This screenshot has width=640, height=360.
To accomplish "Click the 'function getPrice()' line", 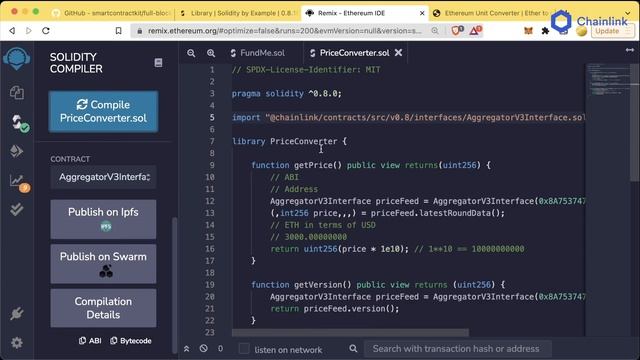I will 371,165.
